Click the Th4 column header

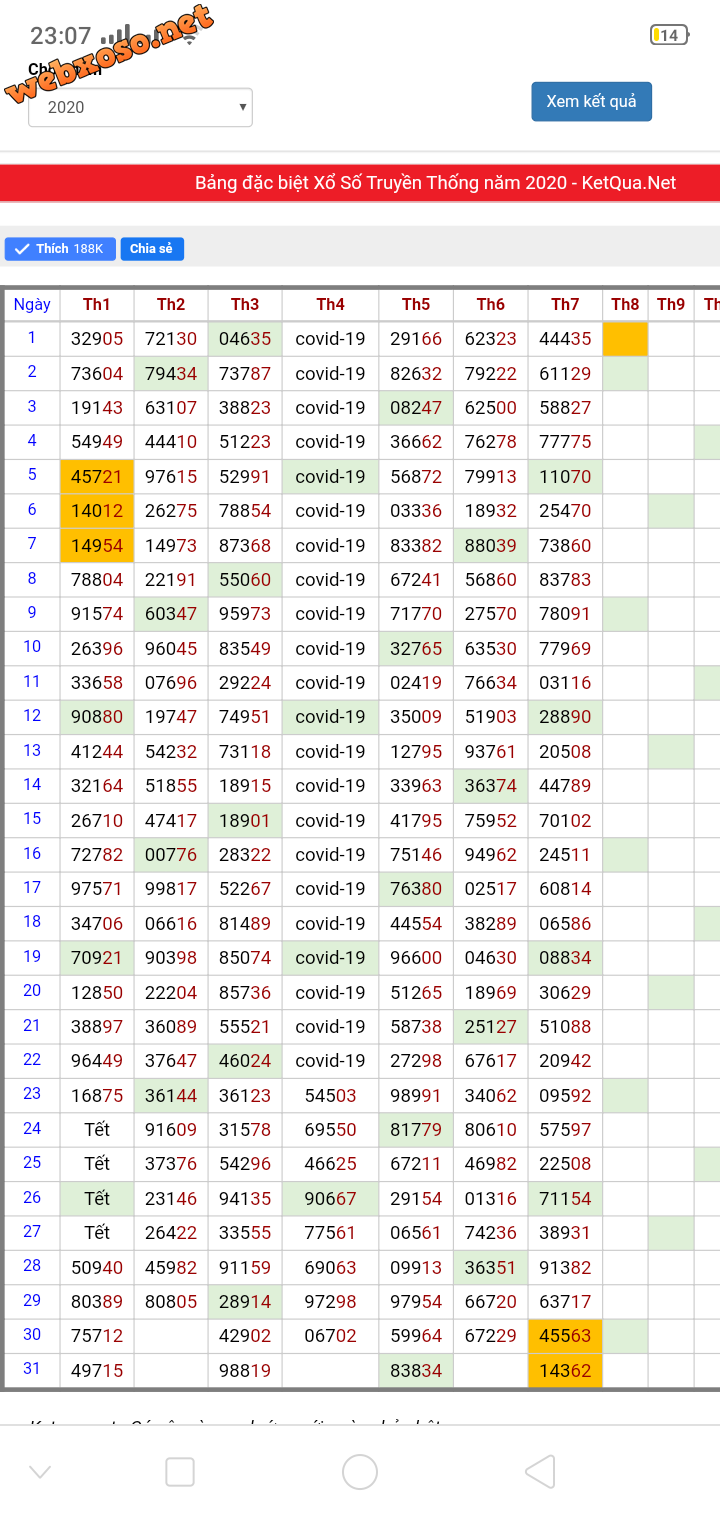[330, 305]
